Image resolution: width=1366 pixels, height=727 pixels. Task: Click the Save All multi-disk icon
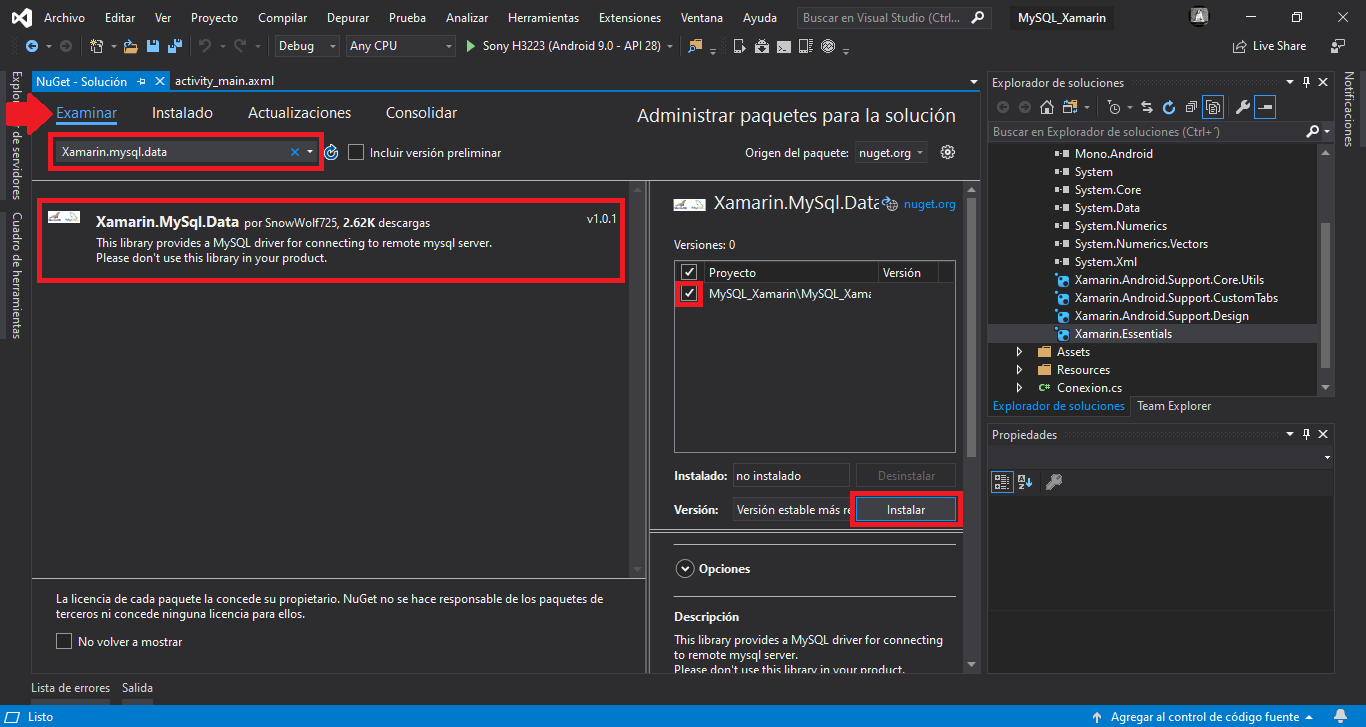tap(175, 46)
